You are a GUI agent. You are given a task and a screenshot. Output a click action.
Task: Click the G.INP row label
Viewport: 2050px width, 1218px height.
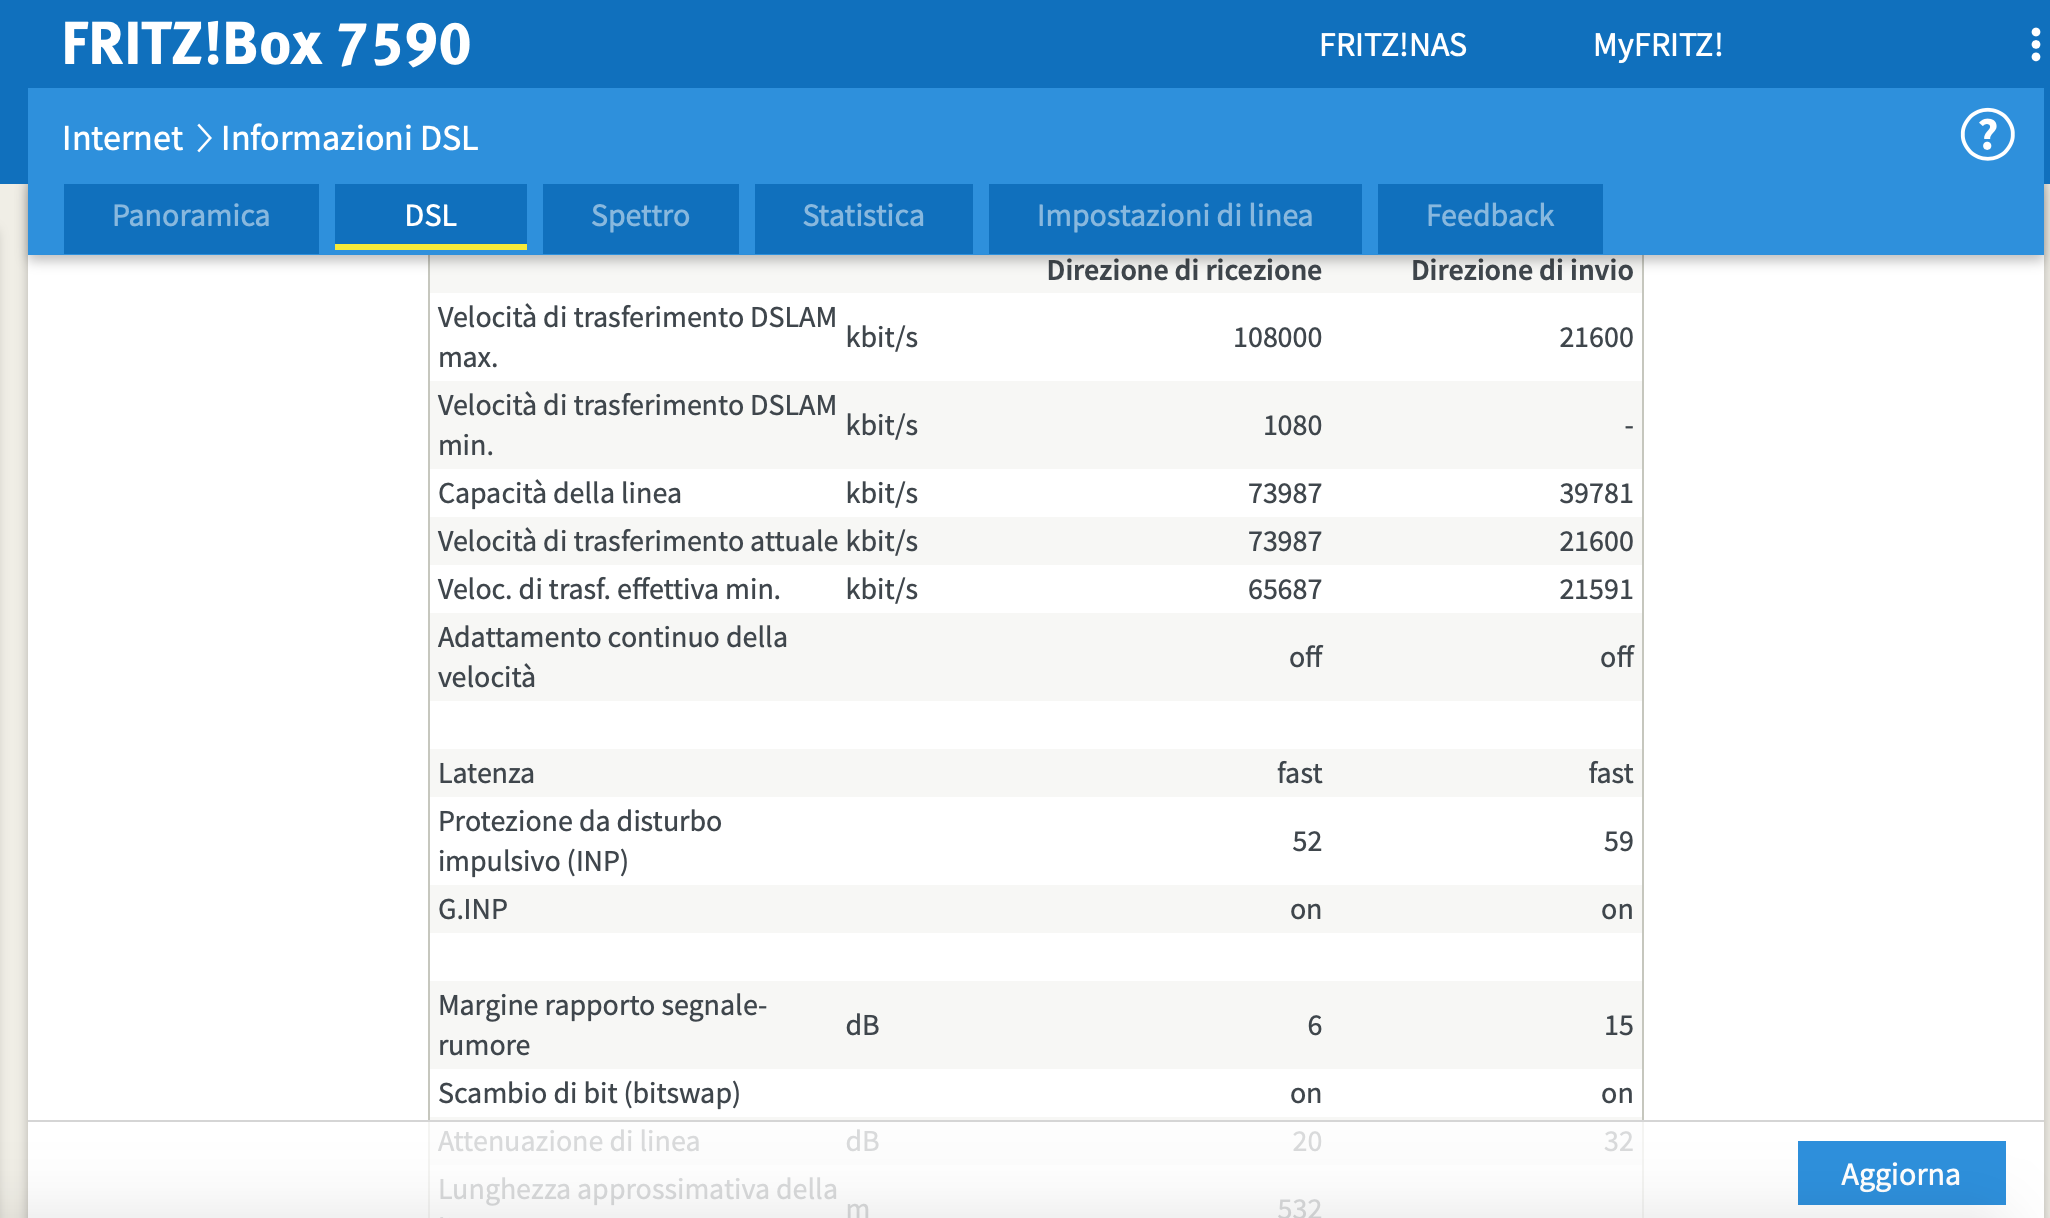[x=472, y=909]
